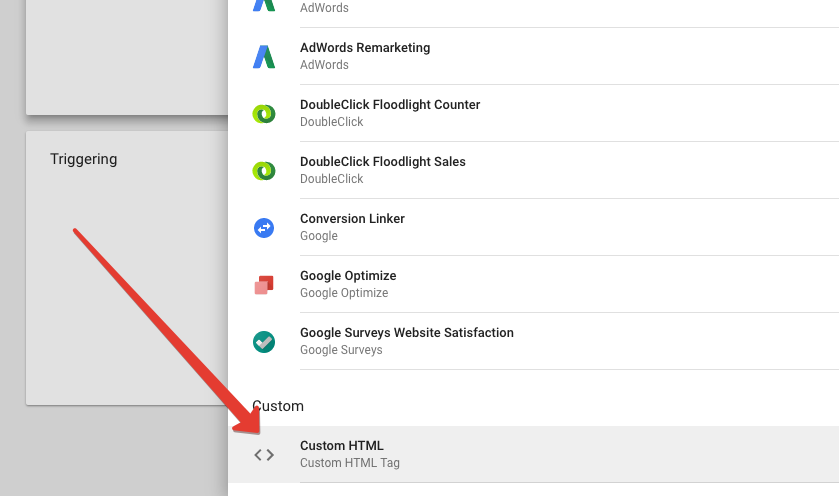Screen dimensions: 839x496
Task: Click the Google Surveys checkmark icon
Action: point(264,342)
